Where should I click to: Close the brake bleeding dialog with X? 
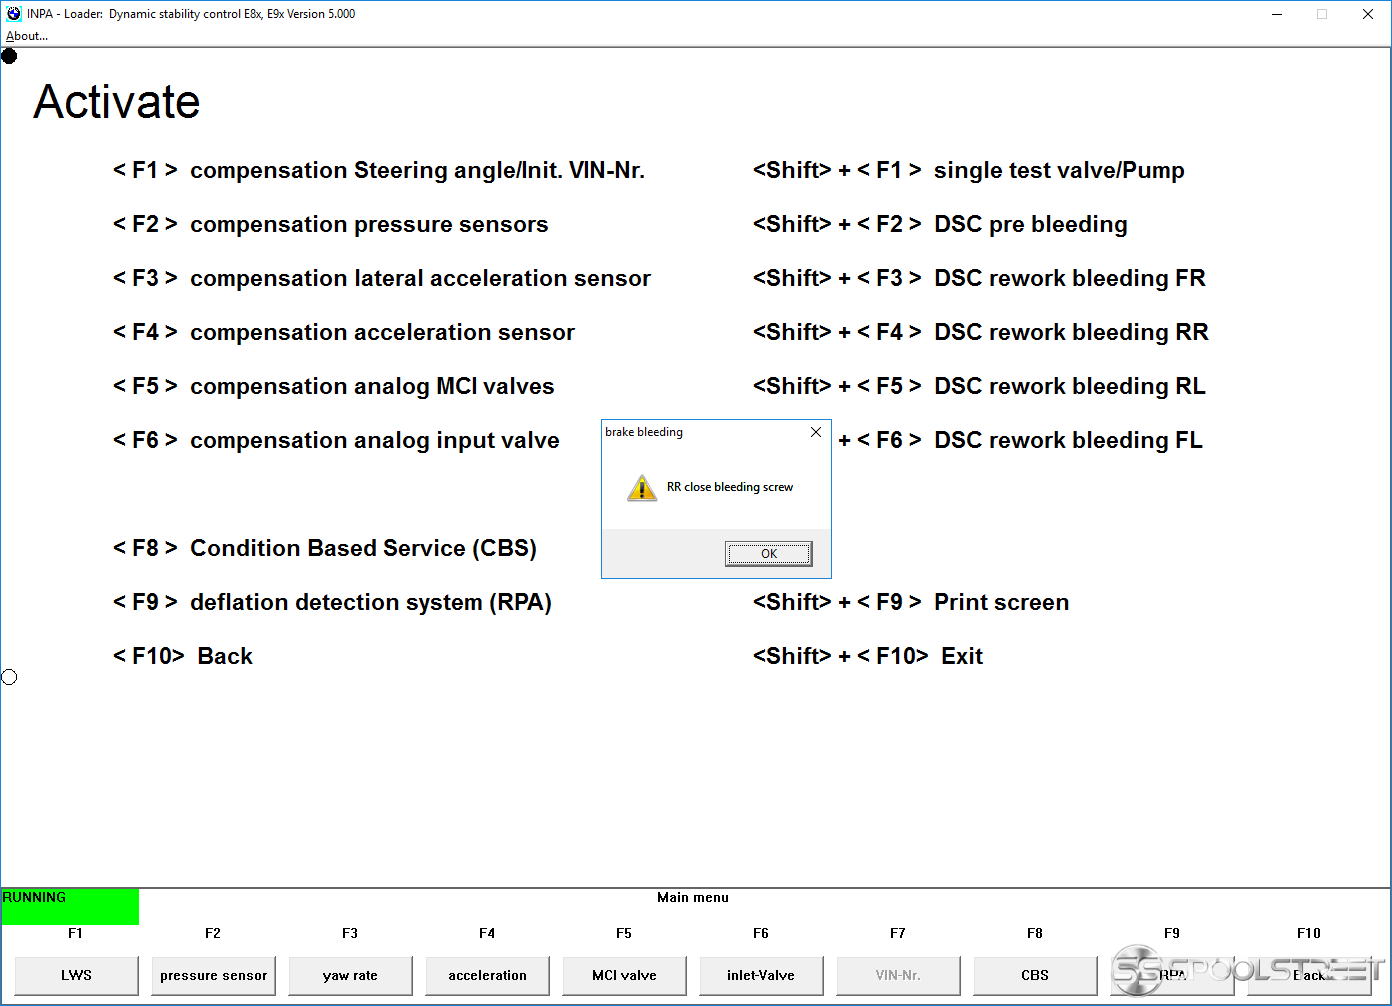816,432
